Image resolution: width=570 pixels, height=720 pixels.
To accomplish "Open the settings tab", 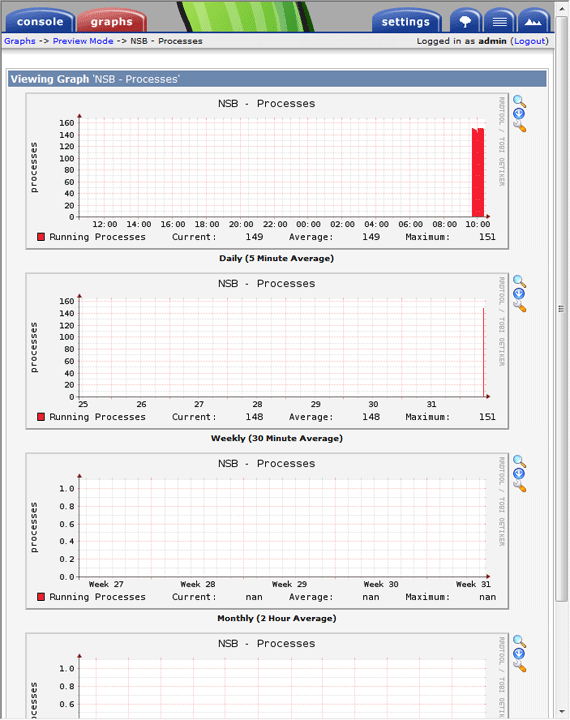I will click(406, 22).
